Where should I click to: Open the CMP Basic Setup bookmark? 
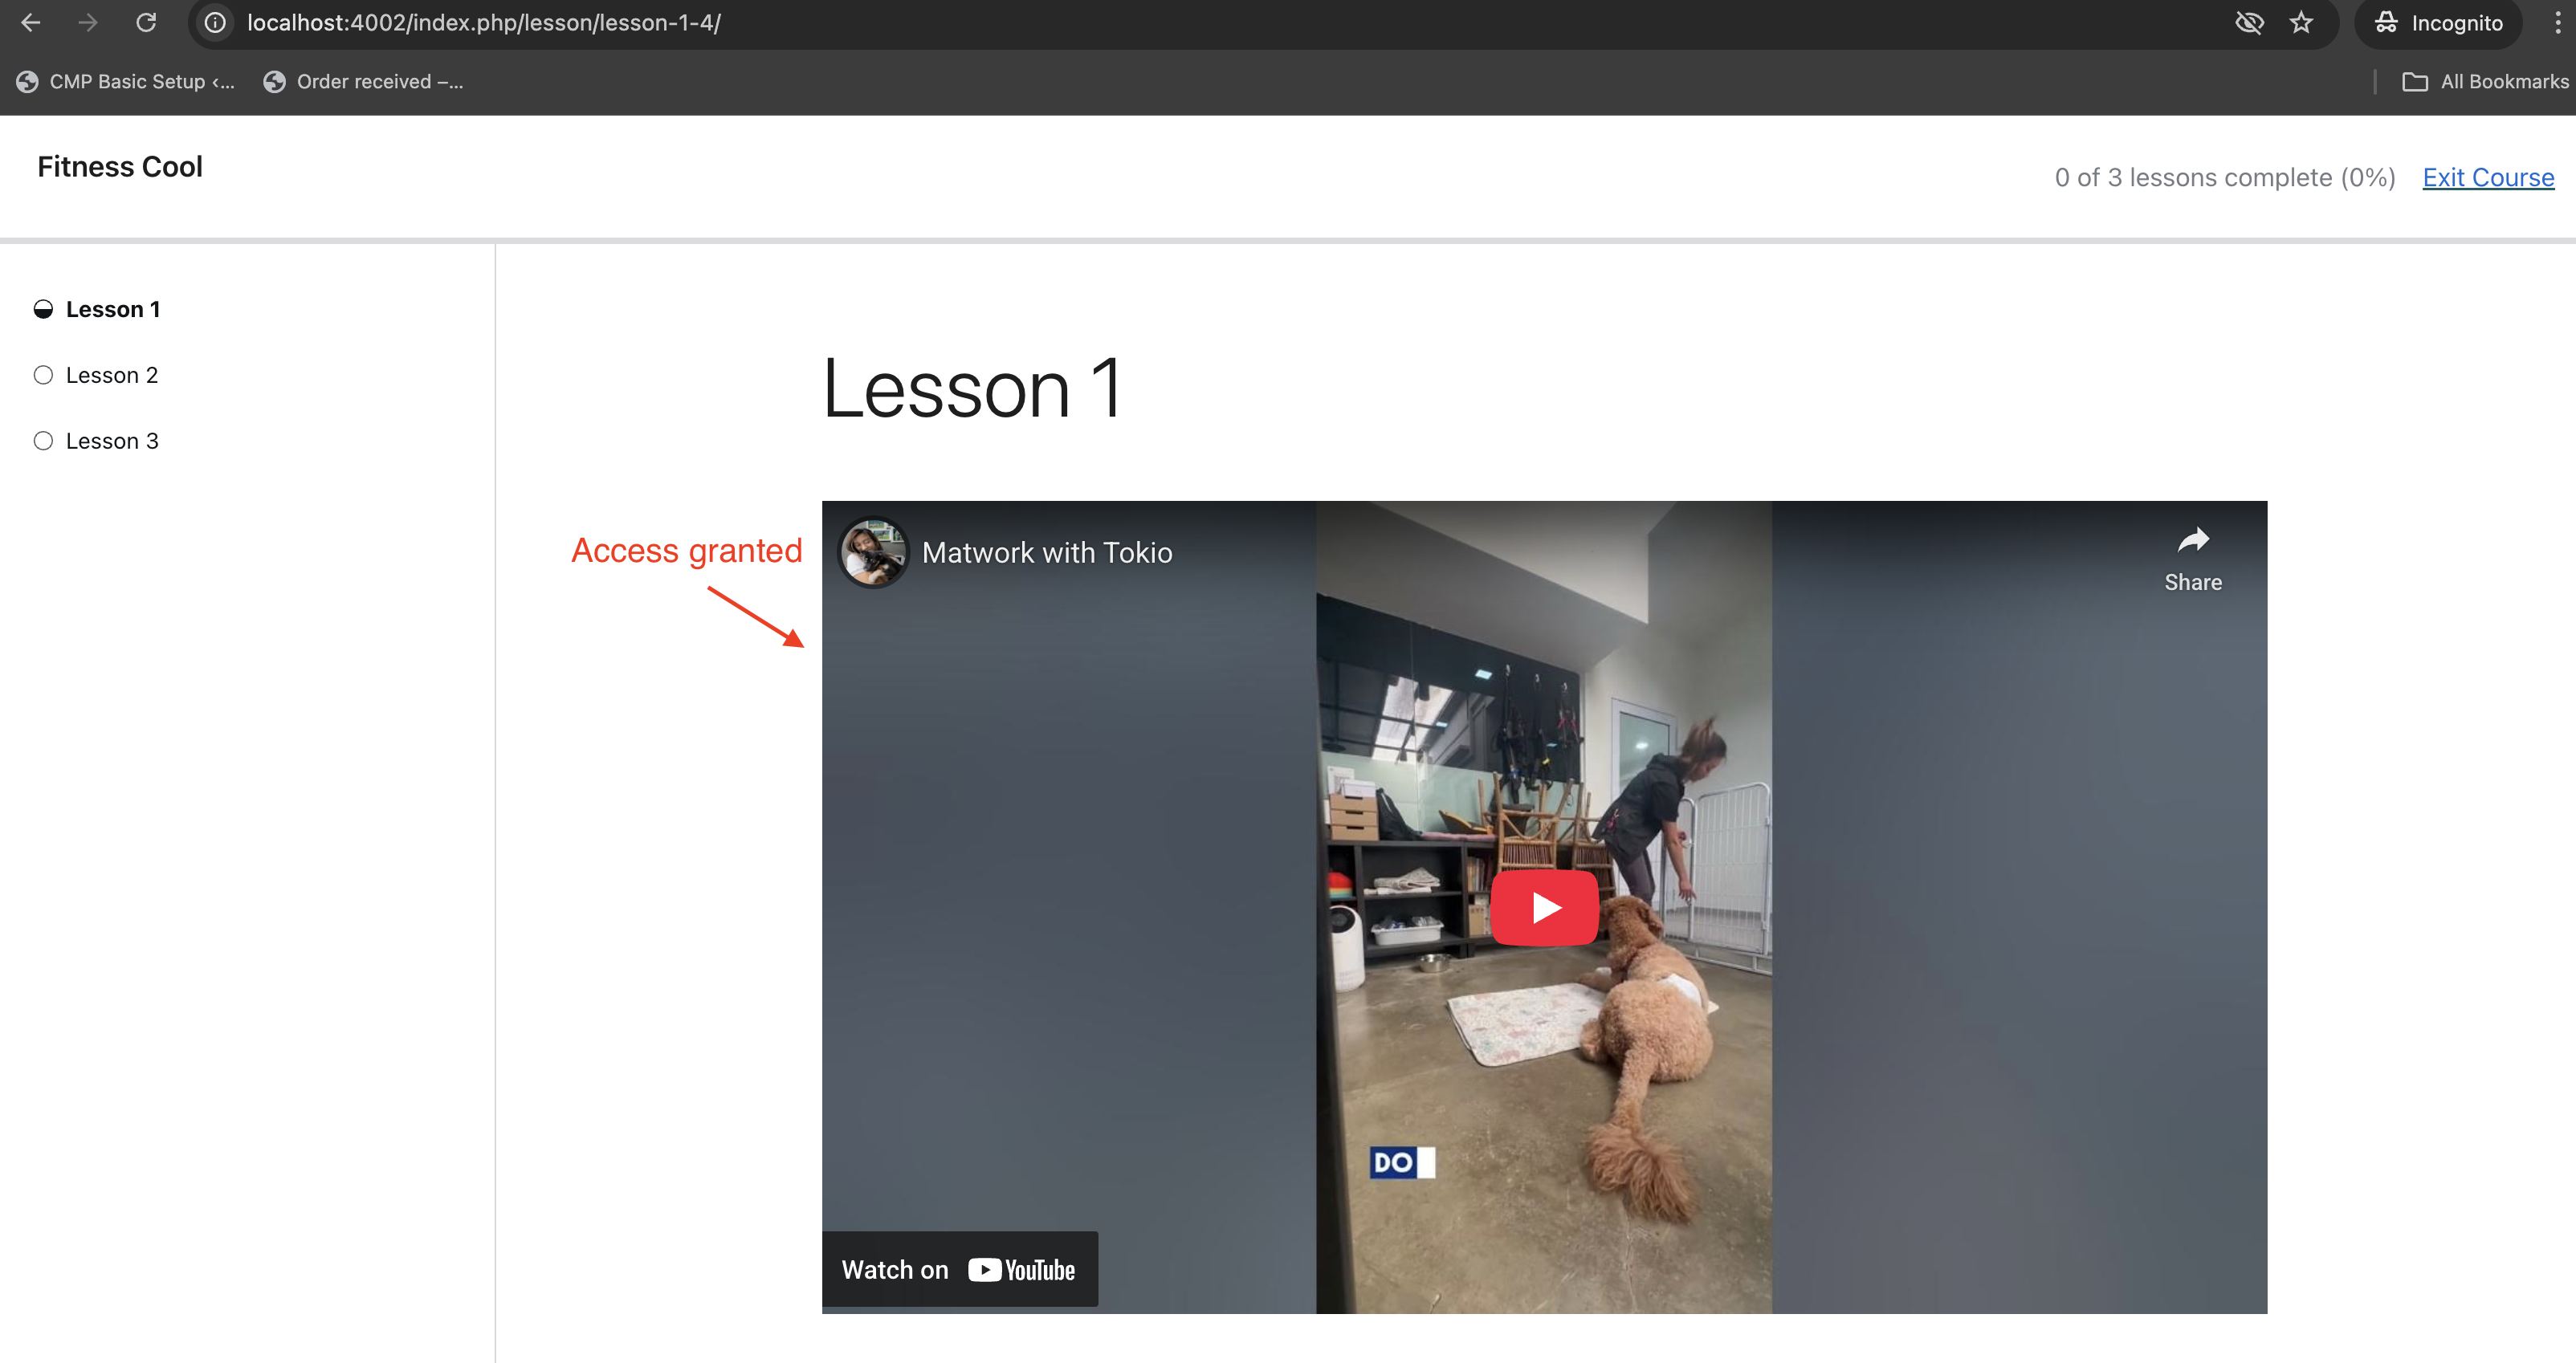(x=127, y=82)
